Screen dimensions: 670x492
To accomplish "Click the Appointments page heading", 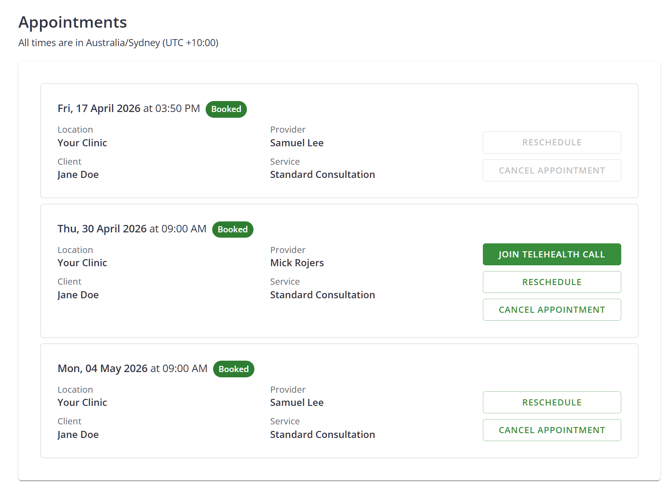I will point(72,22).
